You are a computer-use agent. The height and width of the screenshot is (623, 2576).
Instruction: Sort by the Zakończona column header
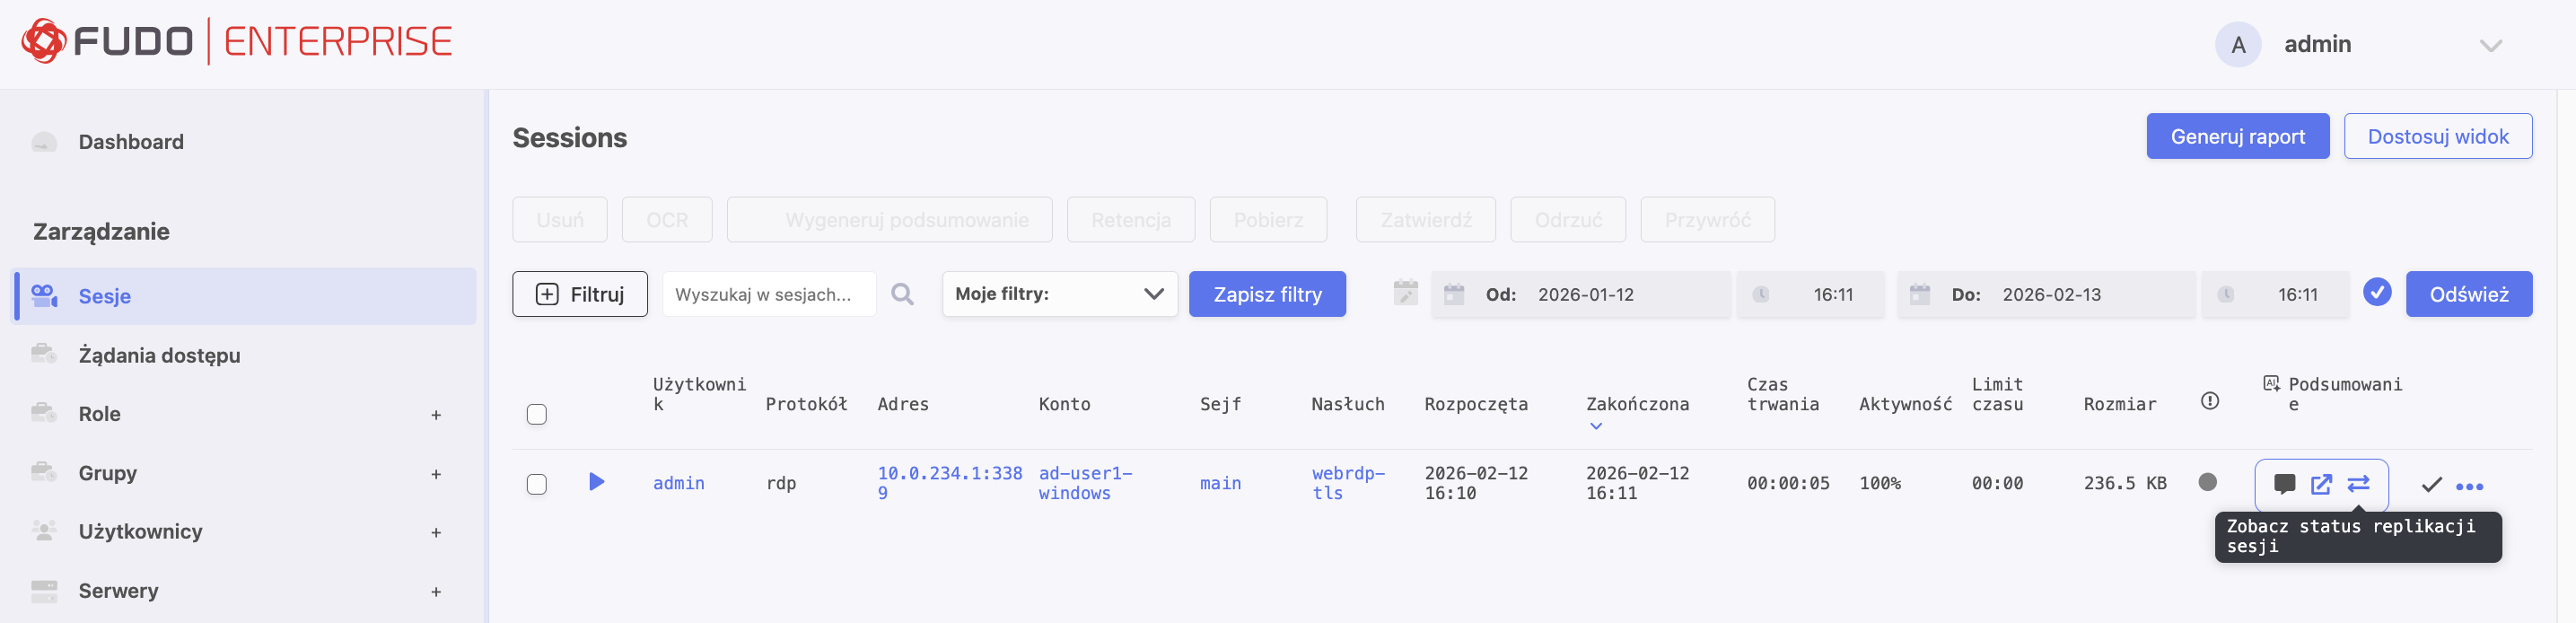(1636, 405)
